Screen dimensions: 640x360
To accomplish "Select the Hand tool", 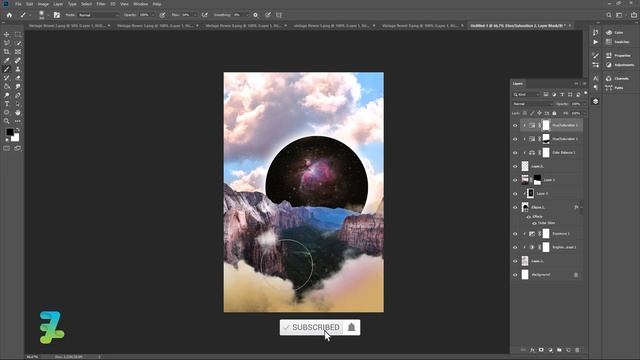I will coord(18,112).
